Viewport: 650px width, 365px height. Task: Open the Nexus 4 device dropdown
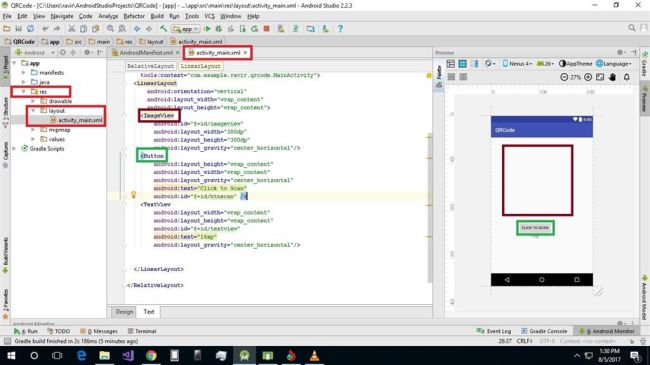[517, 63]
